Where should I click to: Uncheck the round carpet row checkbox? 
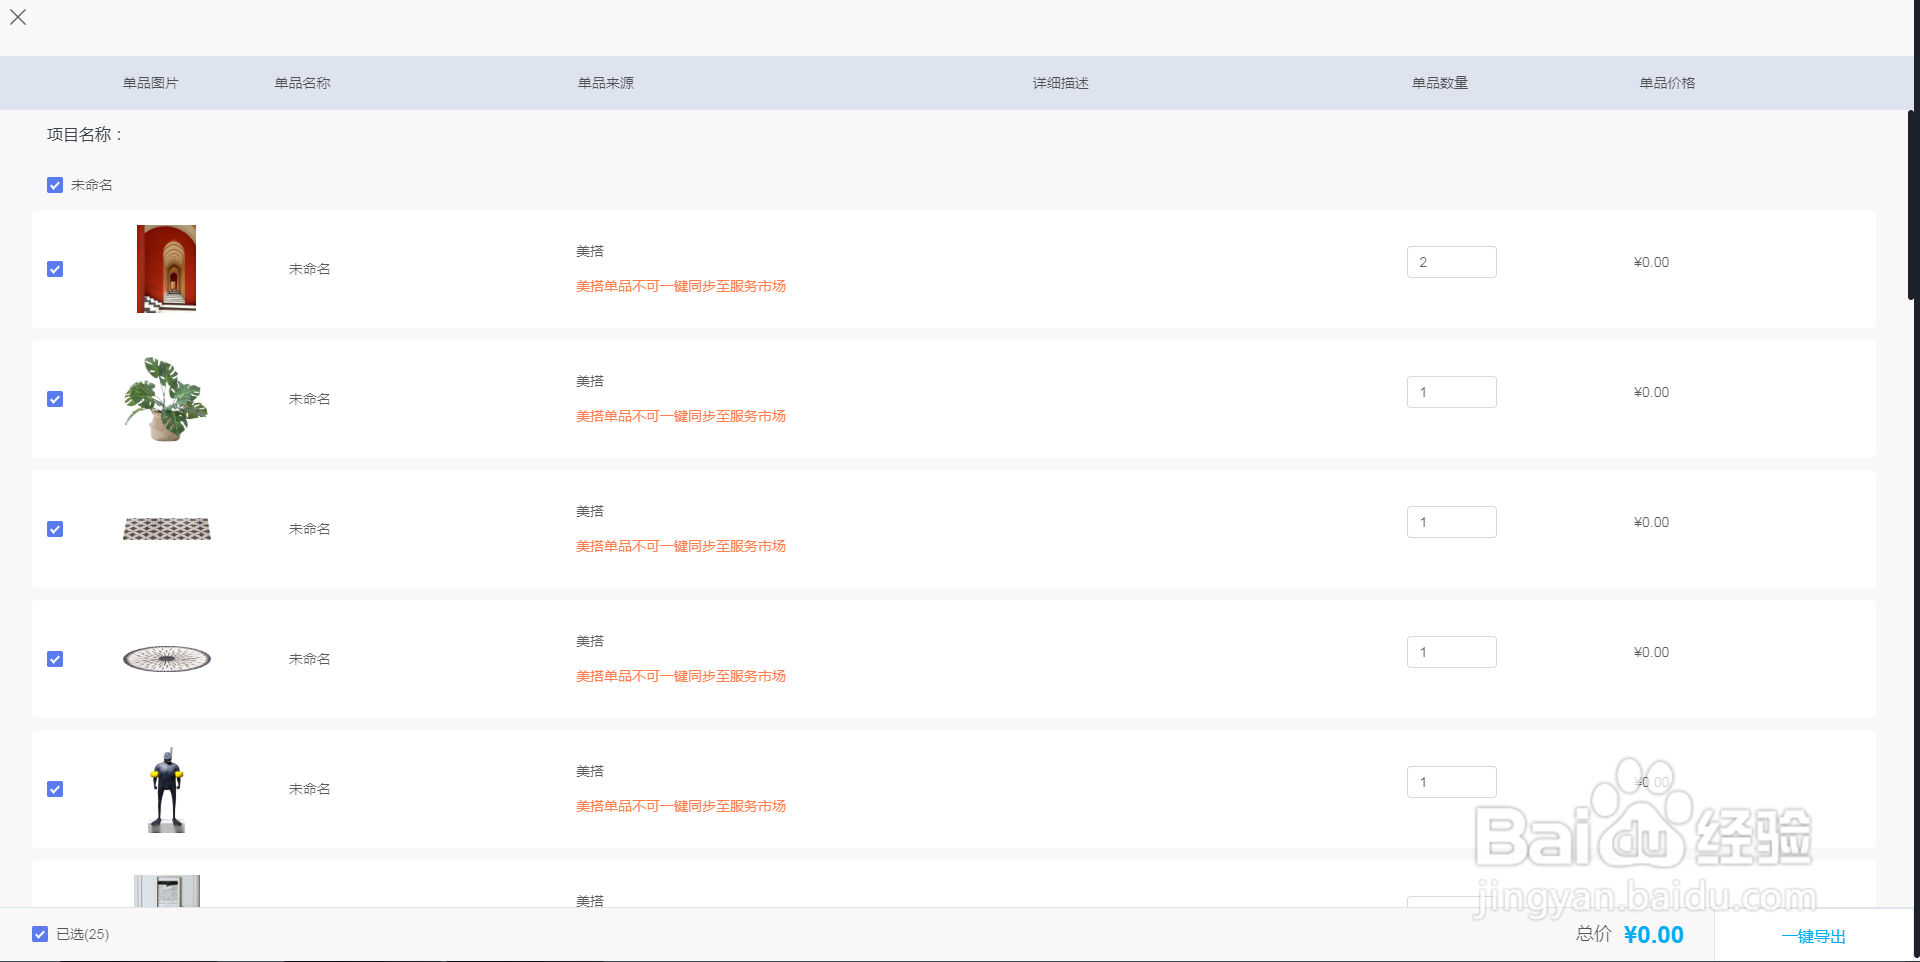click(55, 659)
